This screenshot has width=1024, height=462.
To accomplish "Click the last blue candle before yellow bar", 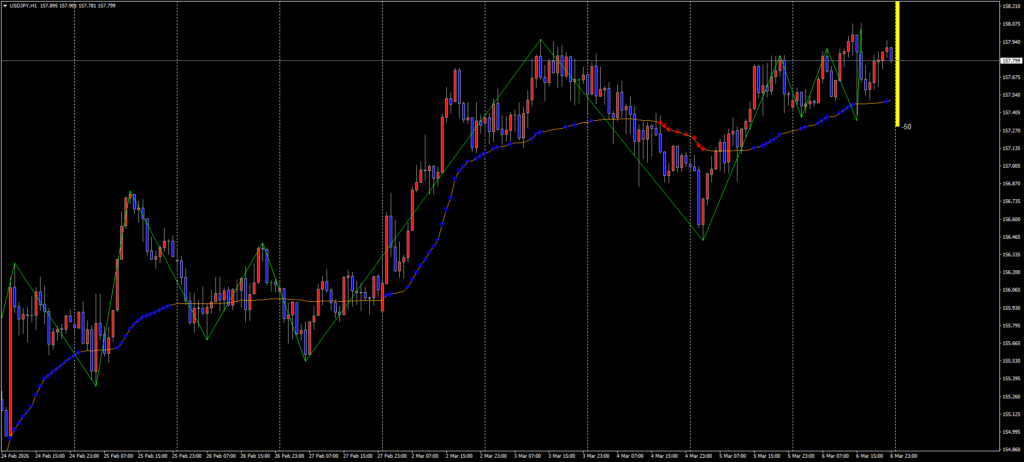I will [x=891, y=52].
